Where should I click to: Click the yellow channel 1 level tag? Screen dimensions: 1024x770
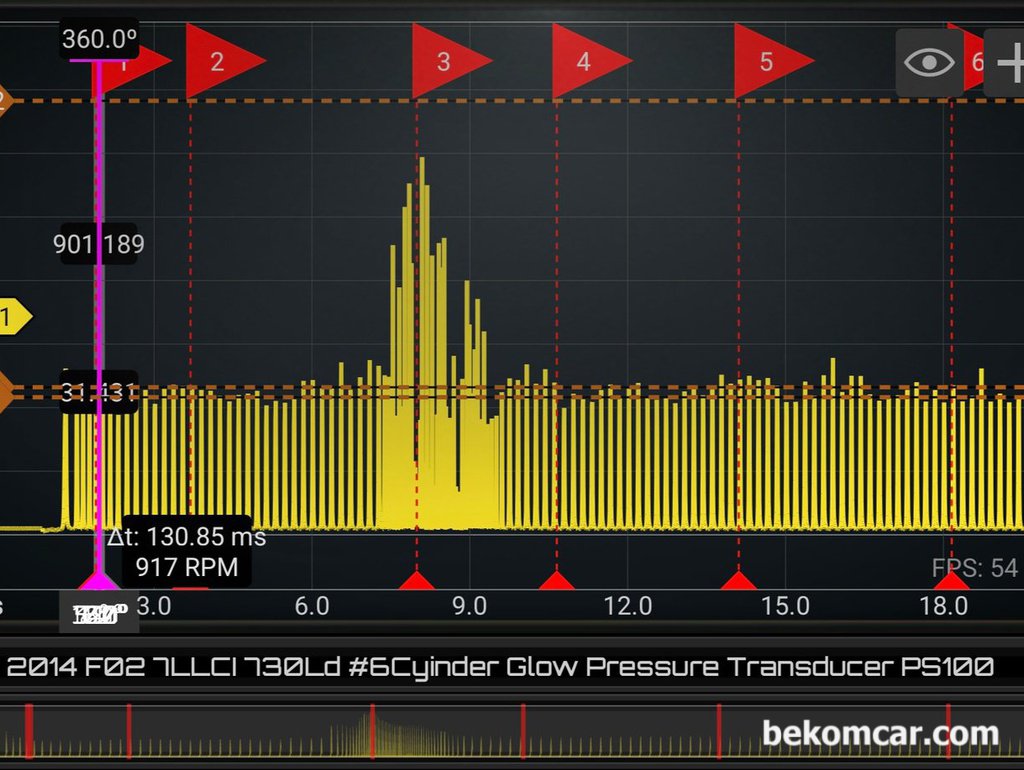[14, 317]
